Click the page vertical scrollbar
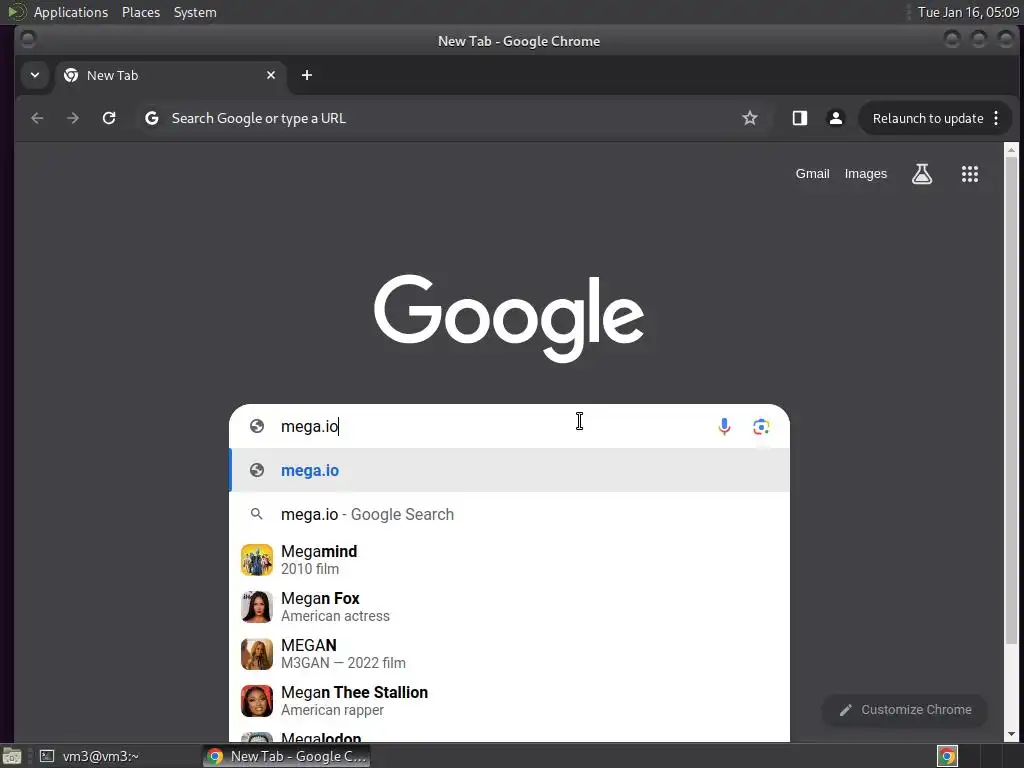The image size is (1024, 768). (1011, 400)
